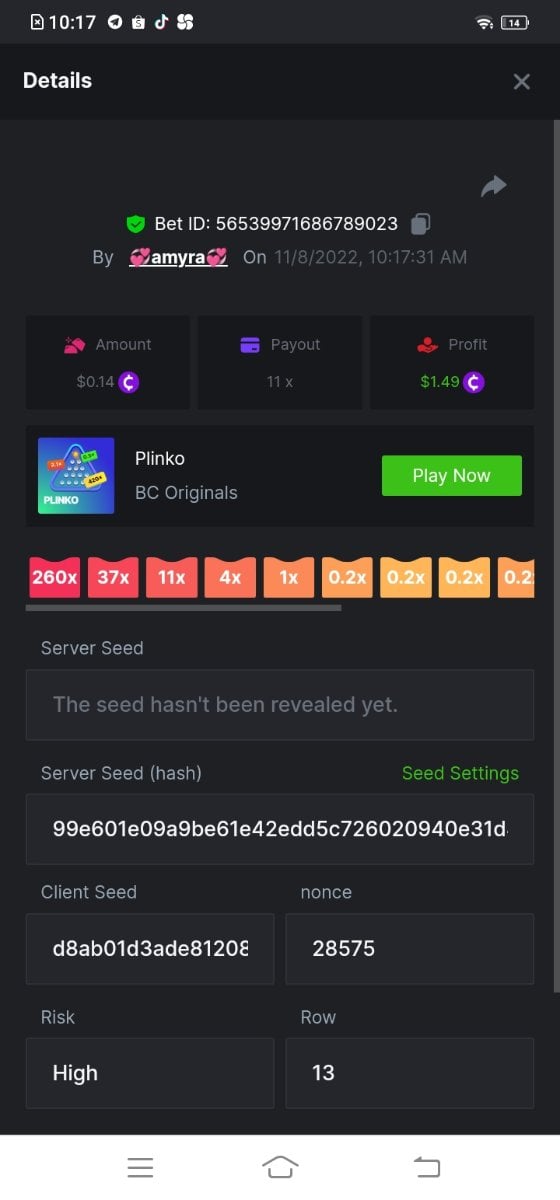Tap the coin icon next to $0.14 amount
Screen dimensions: 560x1200
[x=129, y=382]
